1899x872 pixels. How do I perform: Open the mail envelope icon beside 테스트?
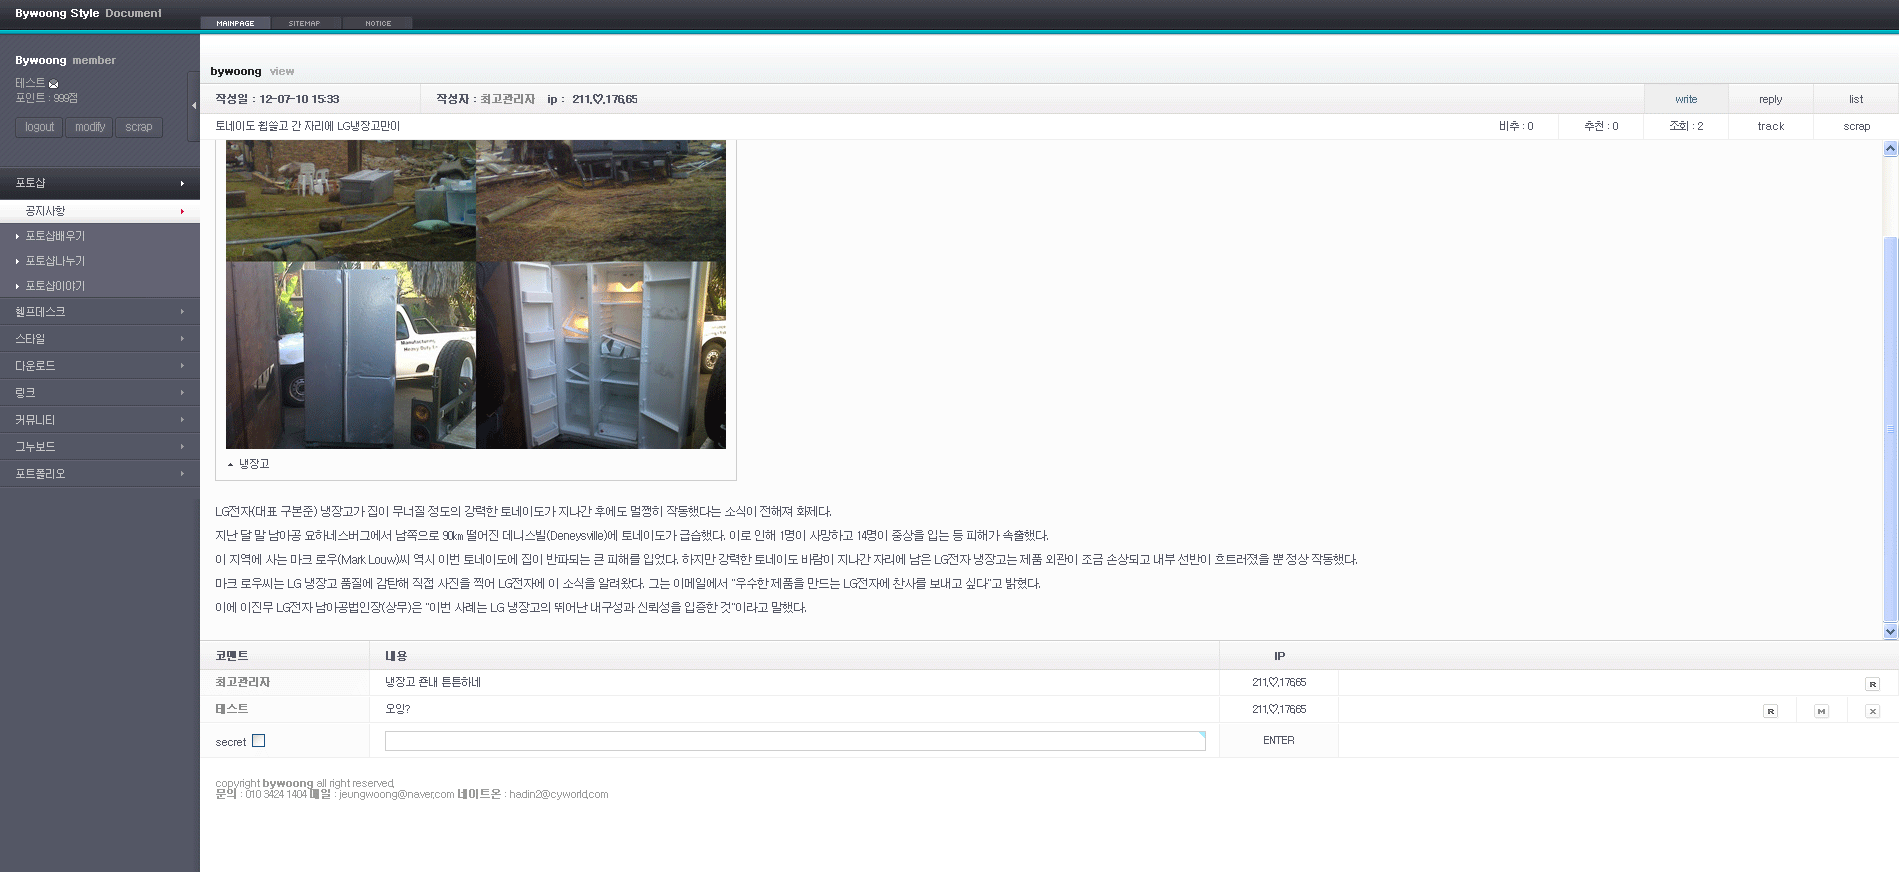(x=54, y=84)
